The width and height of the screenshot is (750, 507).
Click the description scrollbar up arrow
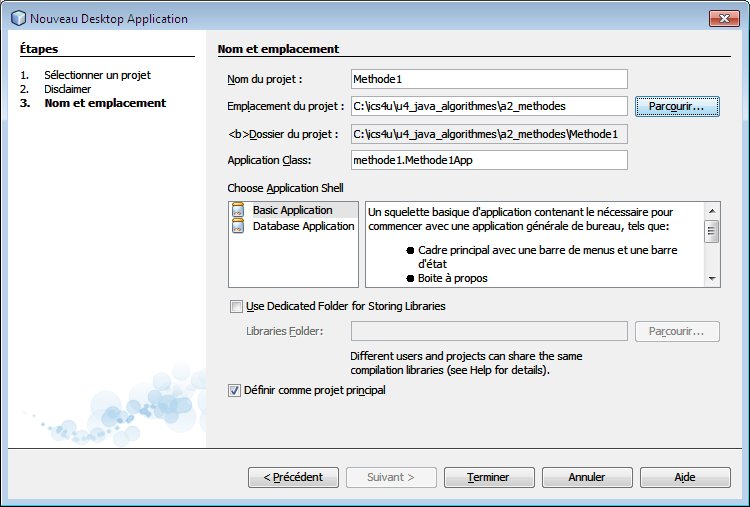click(712, 211)
